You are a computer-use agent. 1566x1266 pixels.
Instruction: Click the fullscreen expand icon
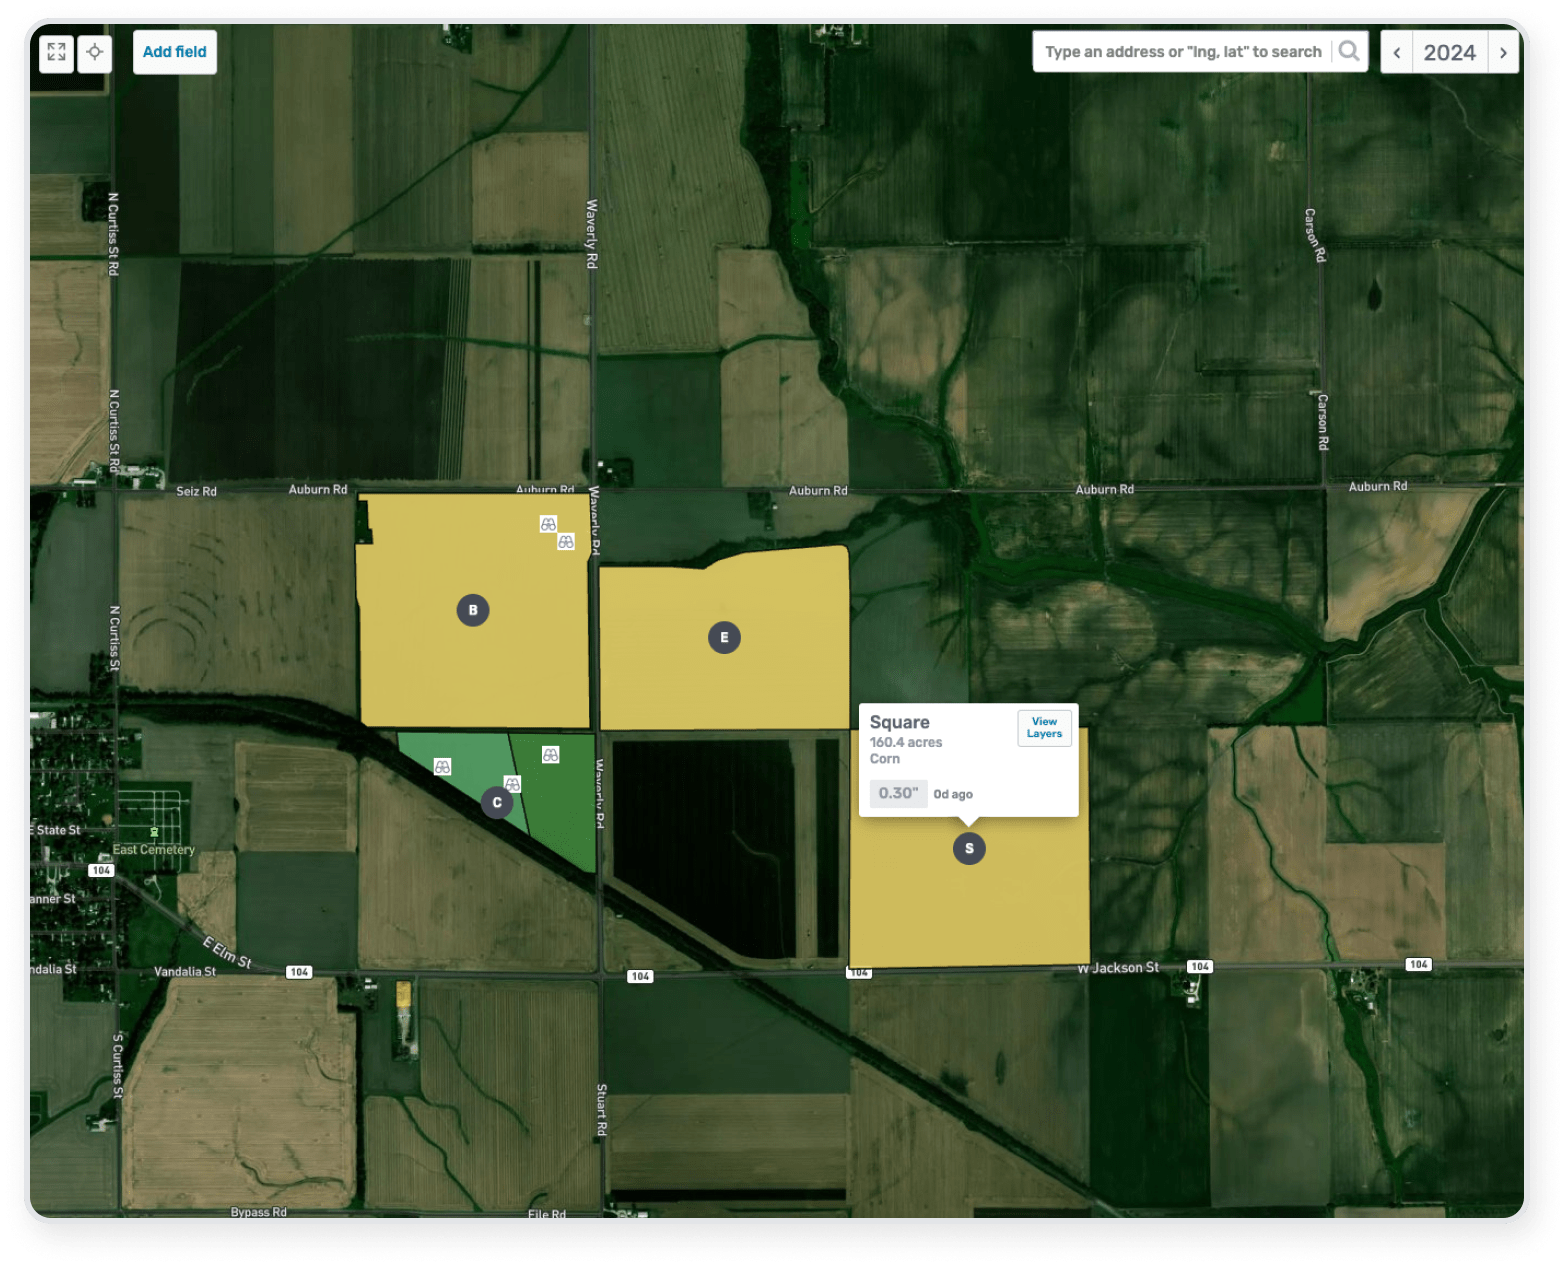coord(56,52)
